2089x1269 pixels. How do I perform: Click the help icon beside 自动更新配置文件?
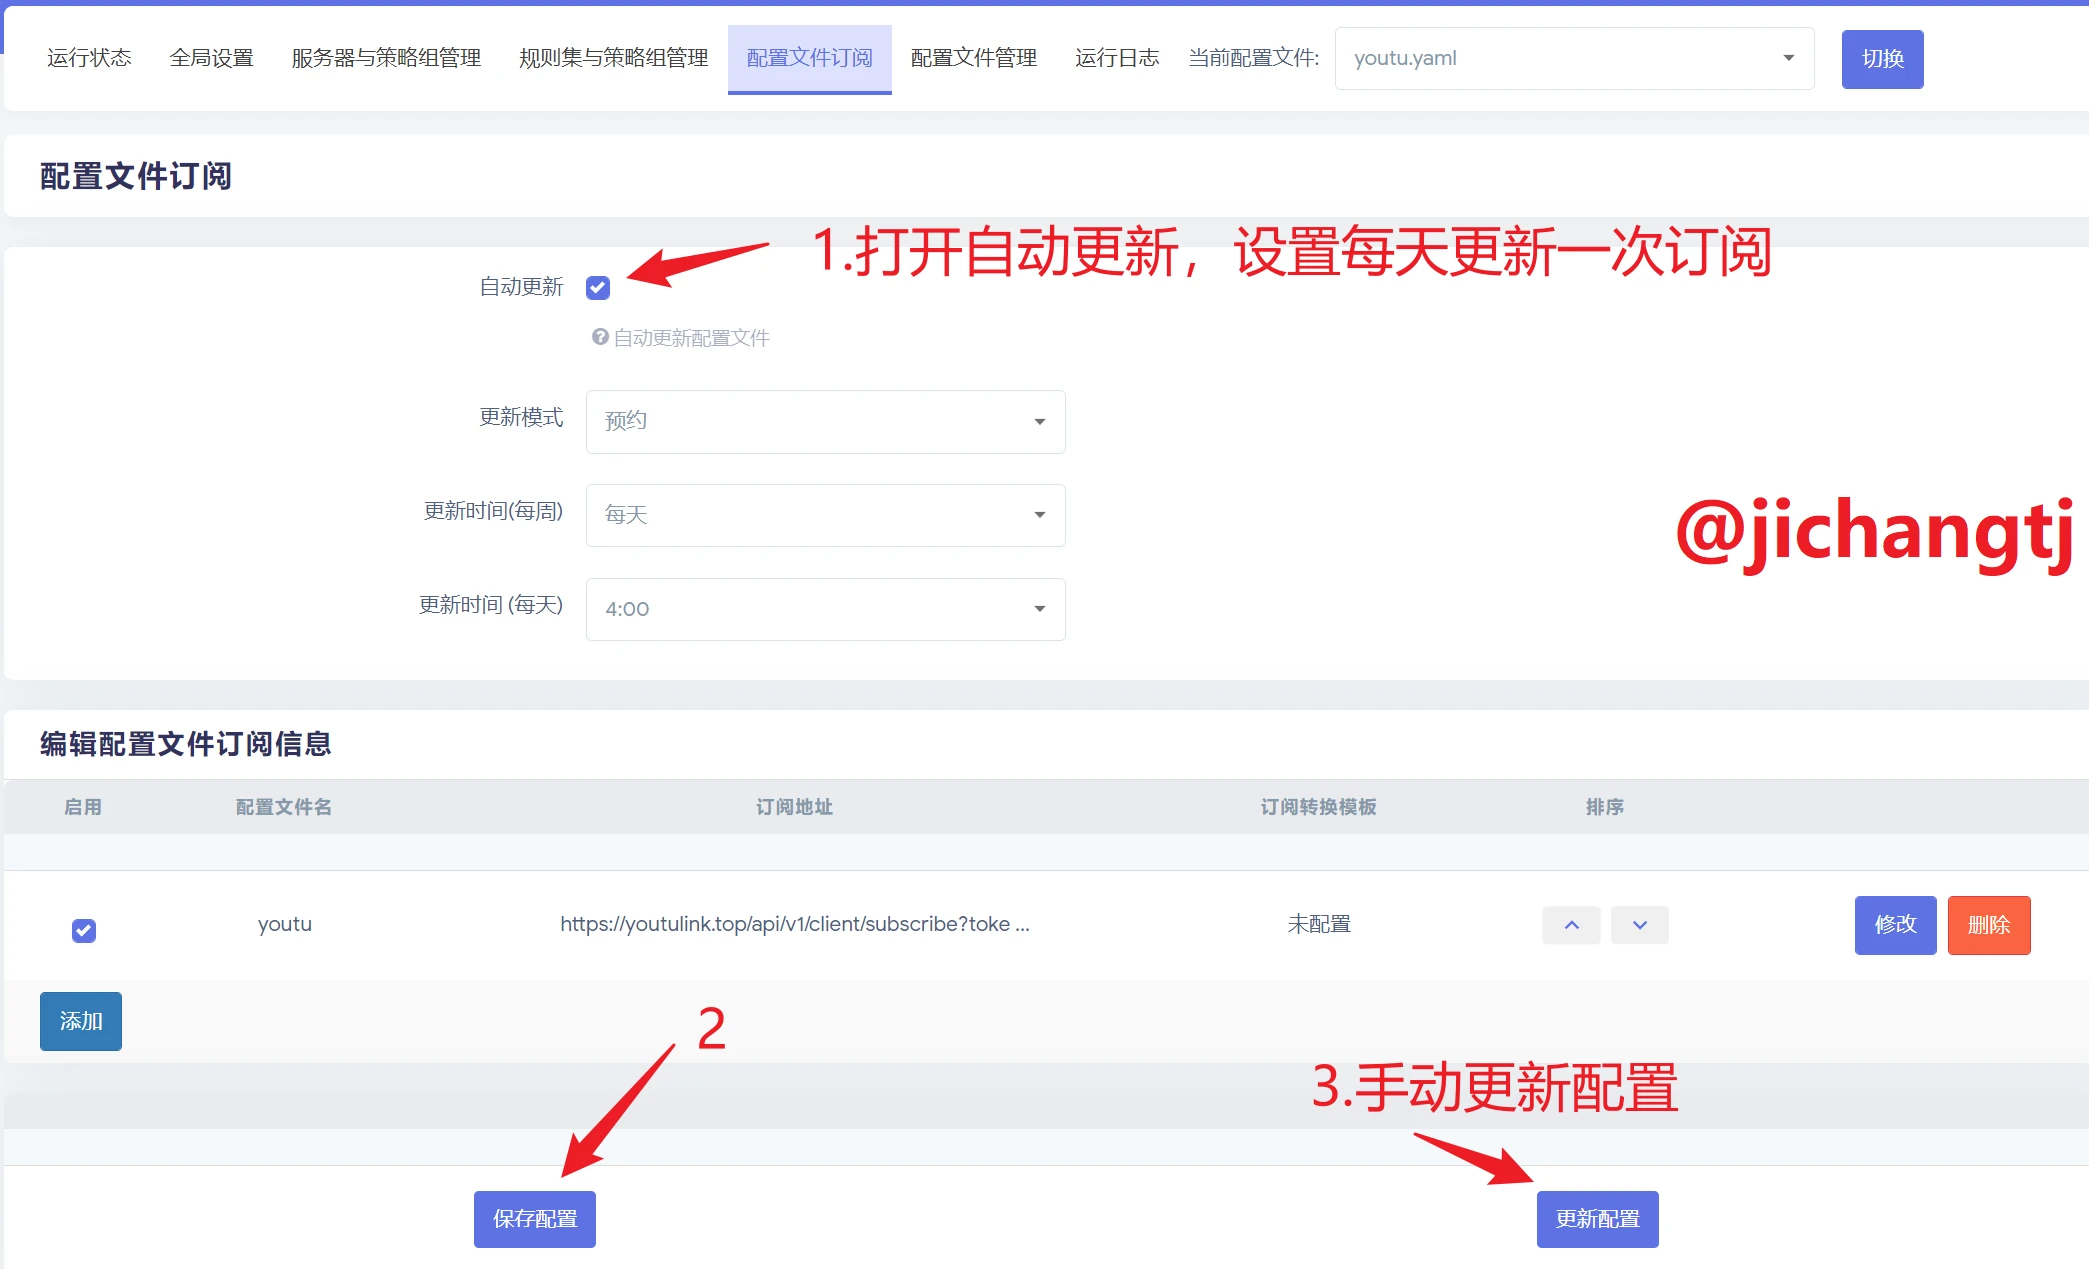click(x=600, y=337)
